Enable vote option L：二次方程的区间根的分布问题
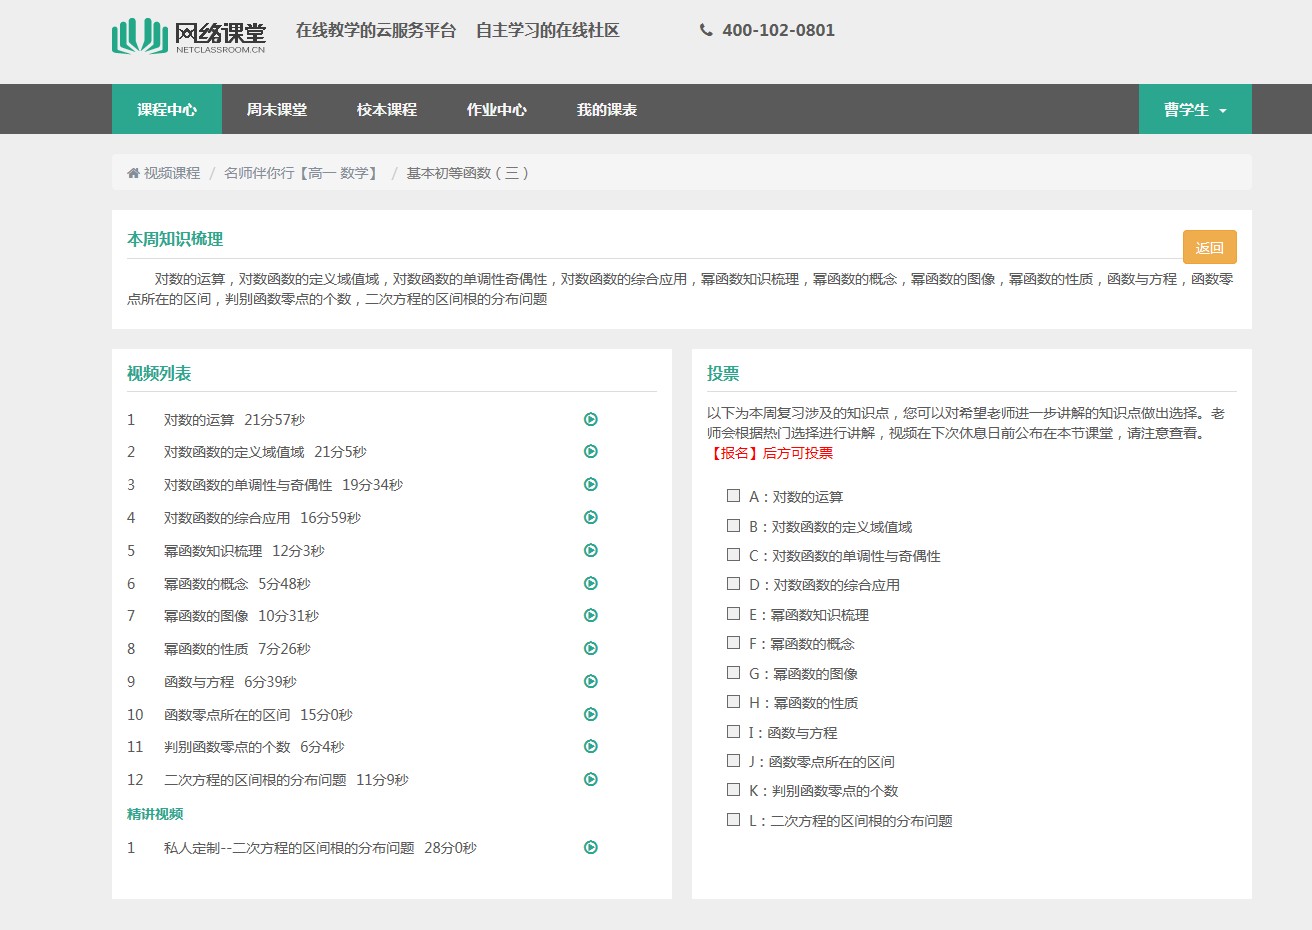Screen dimensions: 1312x930 pyautogui.click(x=733, y=820)
